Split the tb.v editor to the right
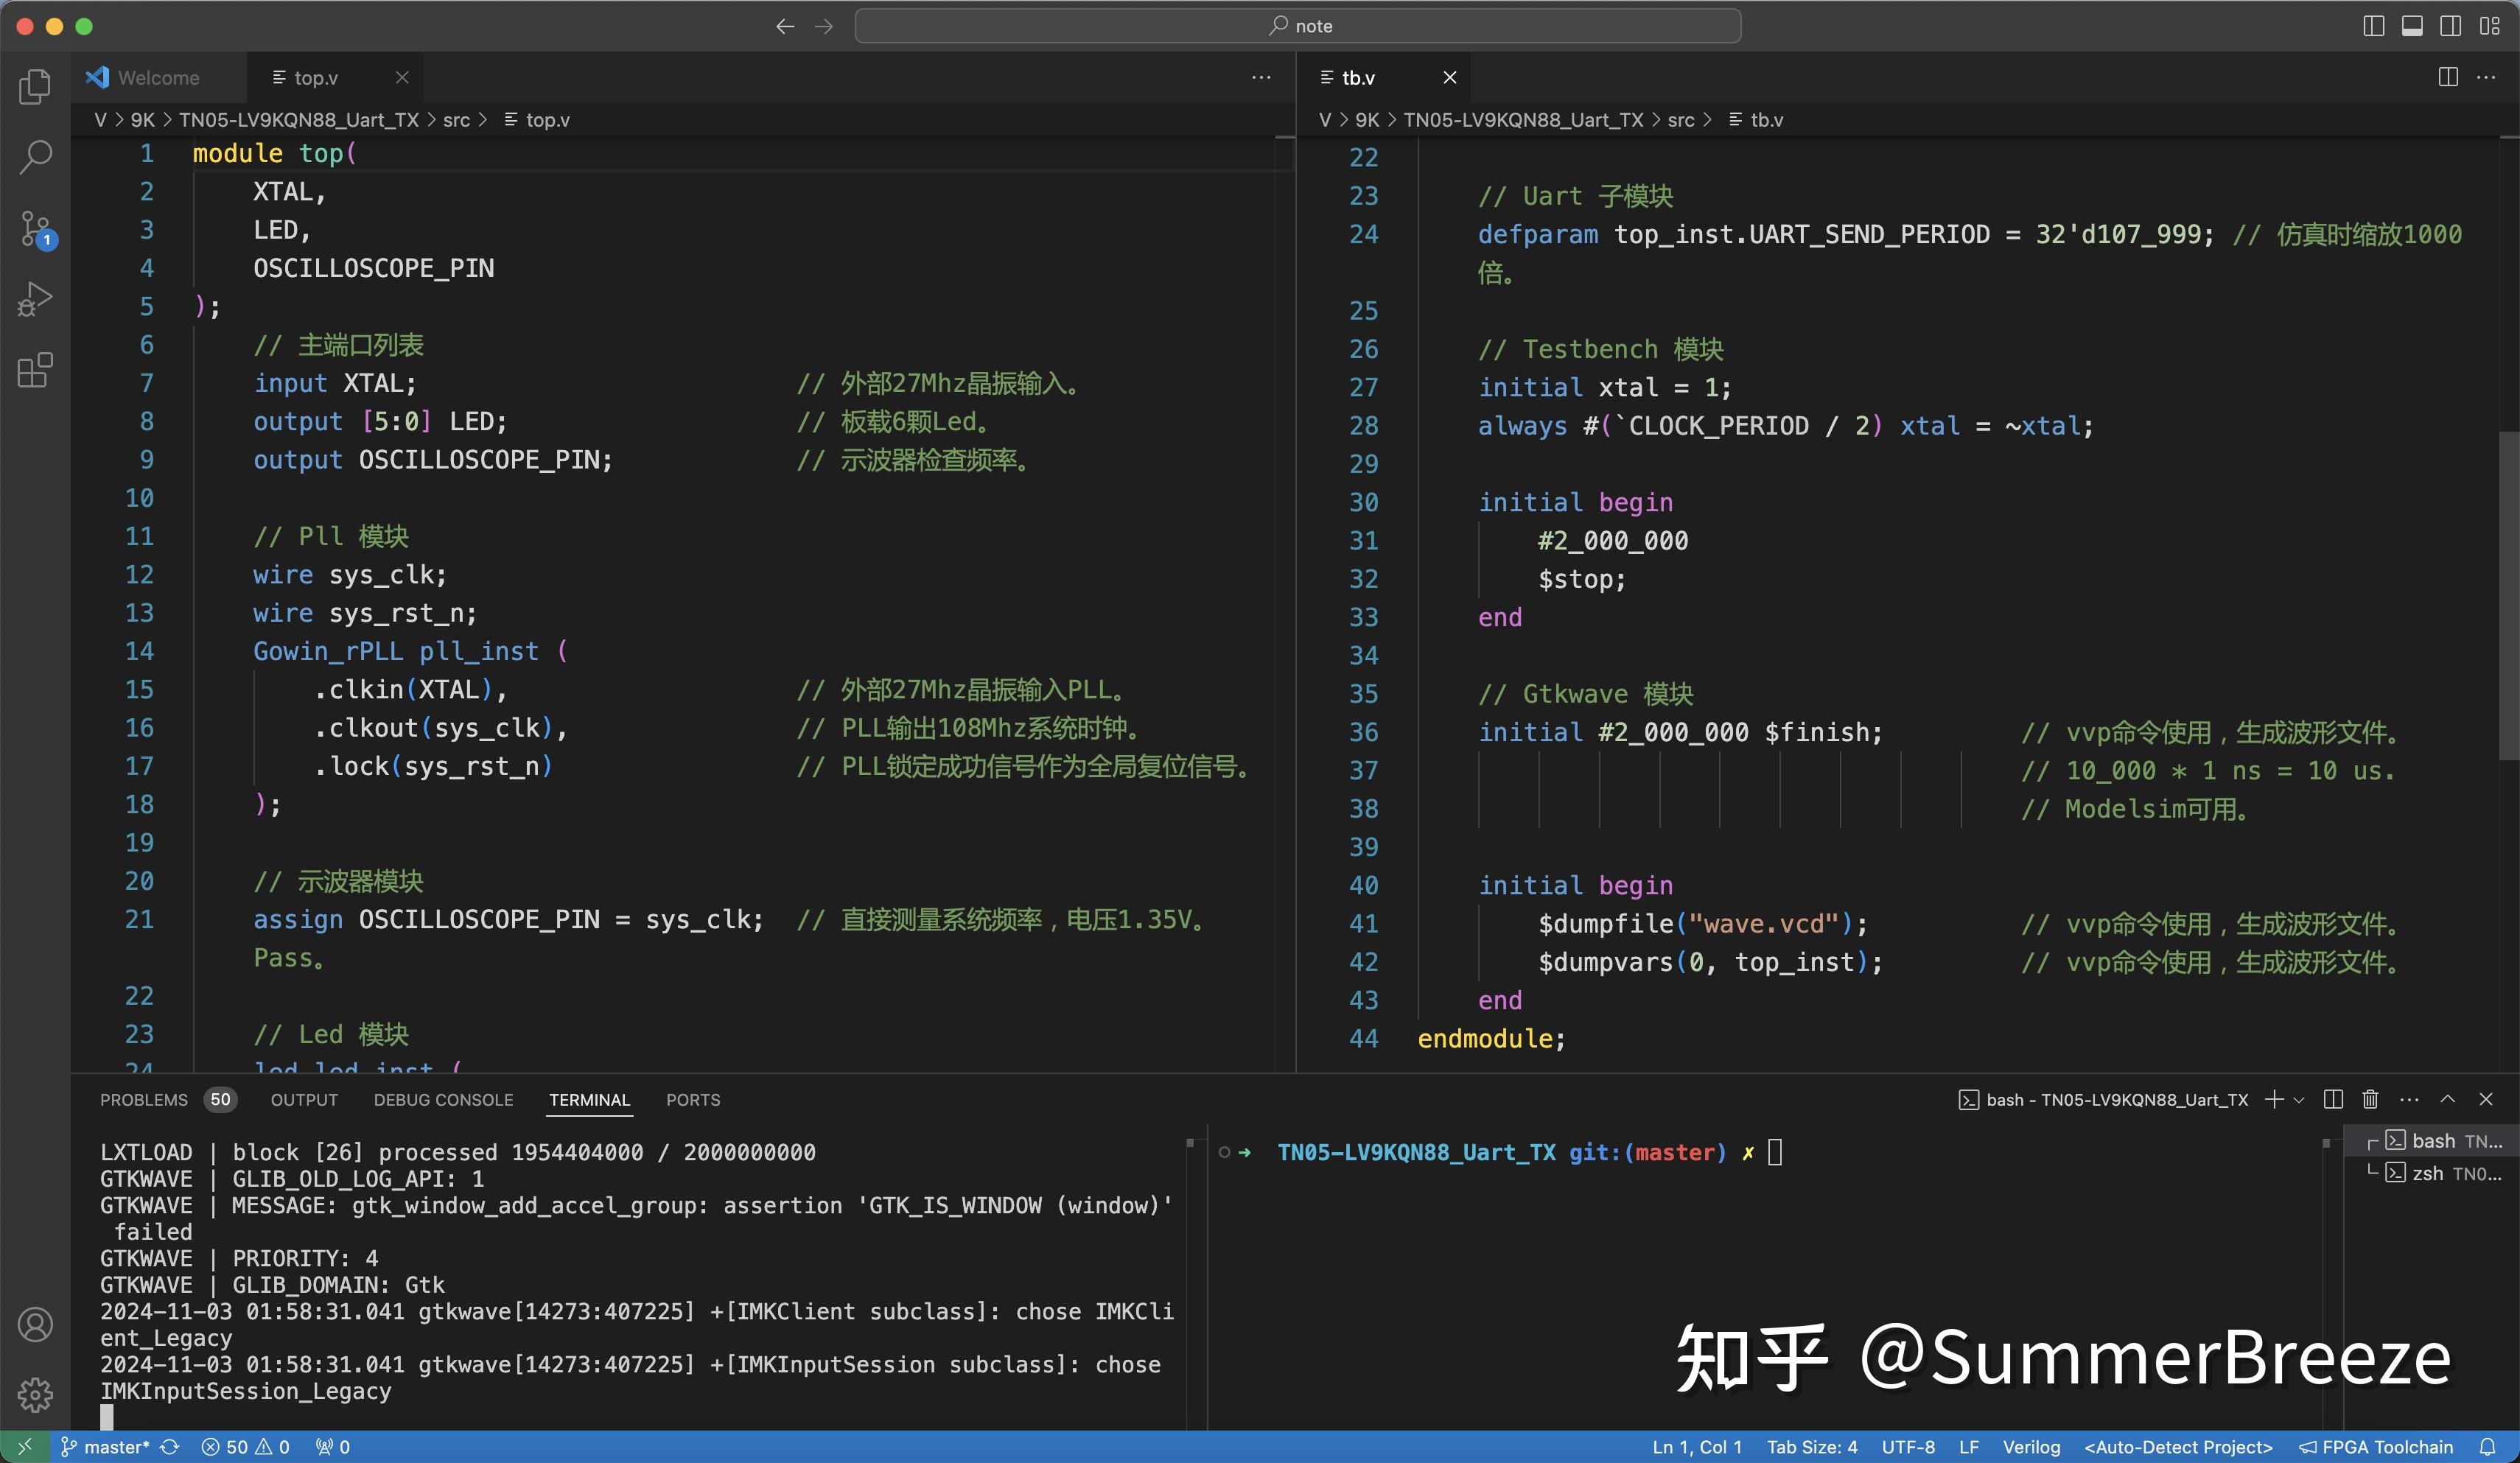The width and height of the screenshot is (2520, 1463). coord(2448,77)
